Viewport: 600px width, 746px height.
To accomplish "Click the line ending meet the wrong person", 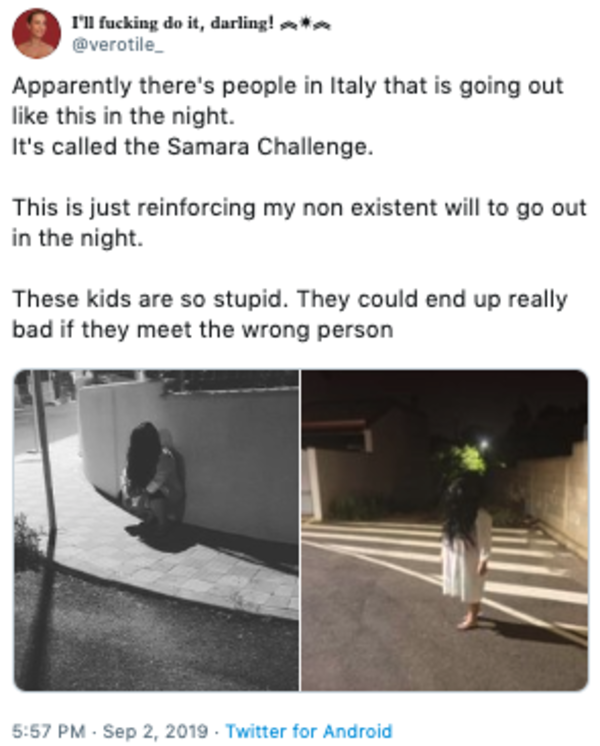I will pos(203,330).
